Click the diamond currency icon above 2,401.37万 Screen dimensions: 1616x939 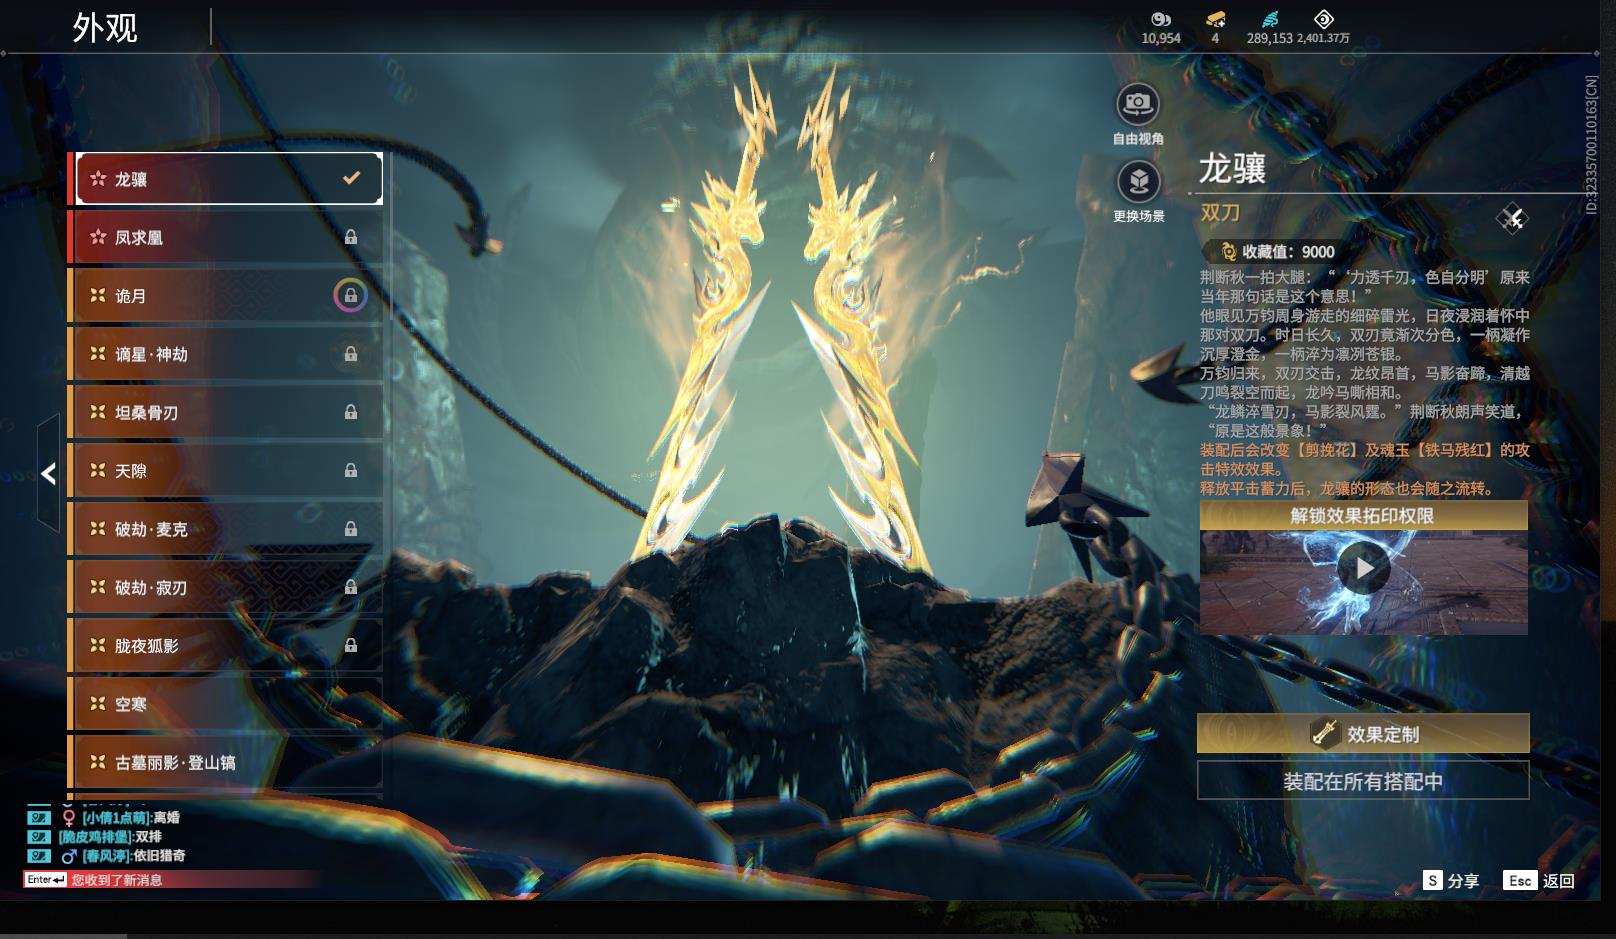click(1323, 19)
